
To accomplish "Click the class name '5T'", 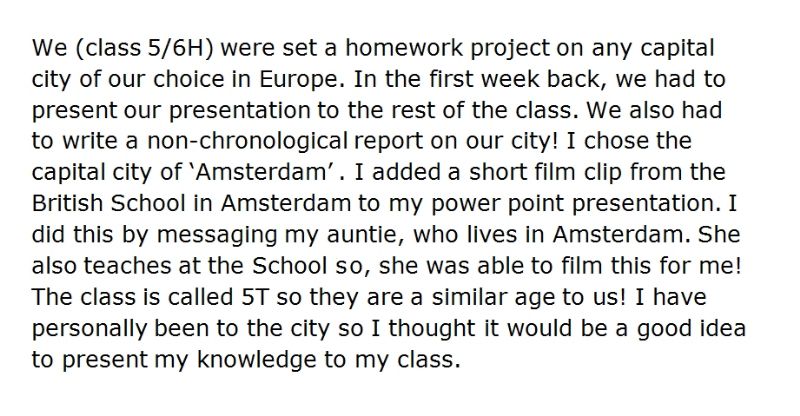I will point(254,297).
